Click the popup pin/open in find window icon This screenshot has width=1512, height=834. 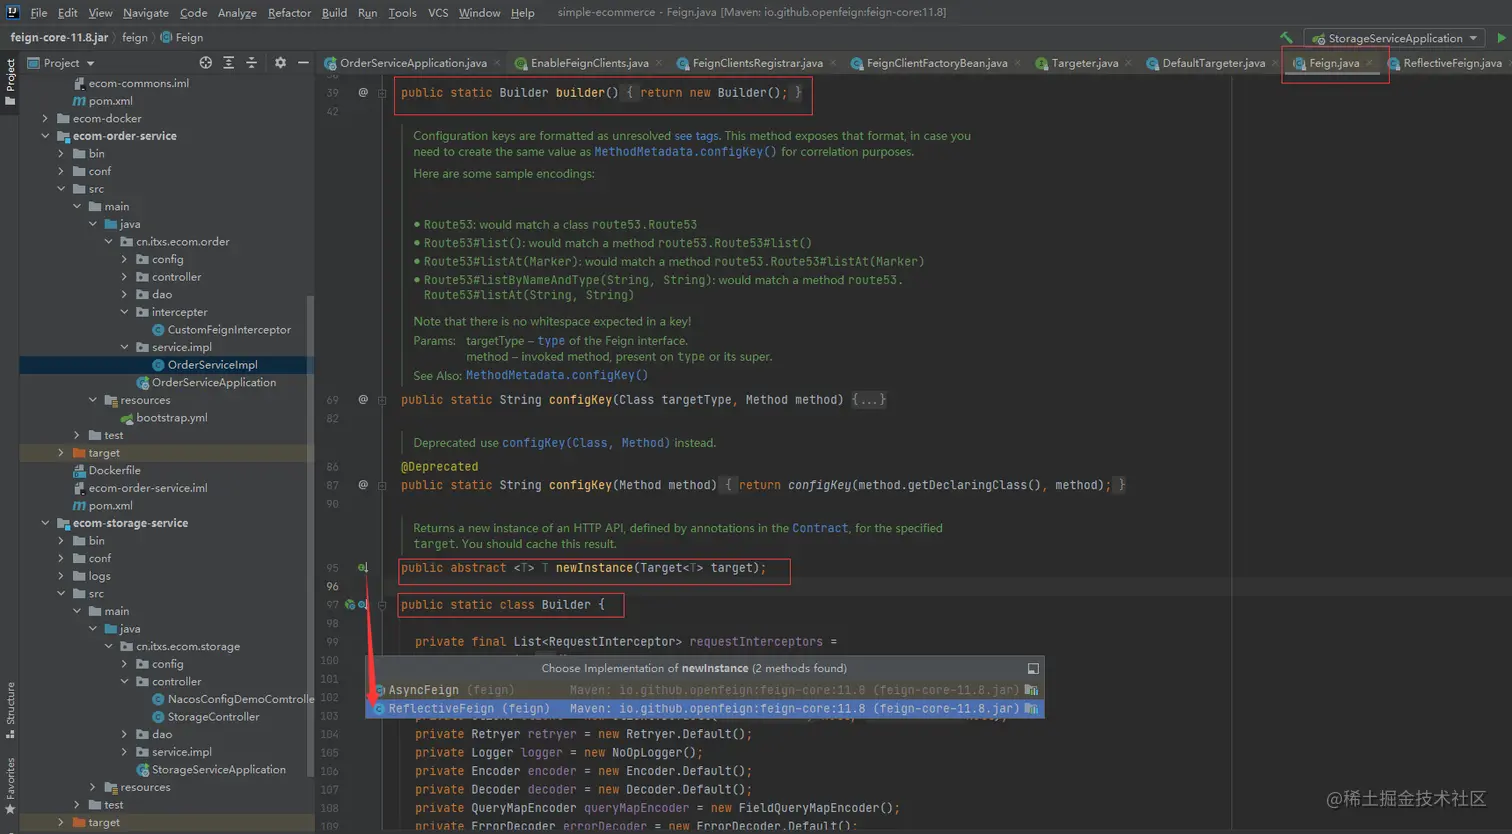(x=1033, y=668)
